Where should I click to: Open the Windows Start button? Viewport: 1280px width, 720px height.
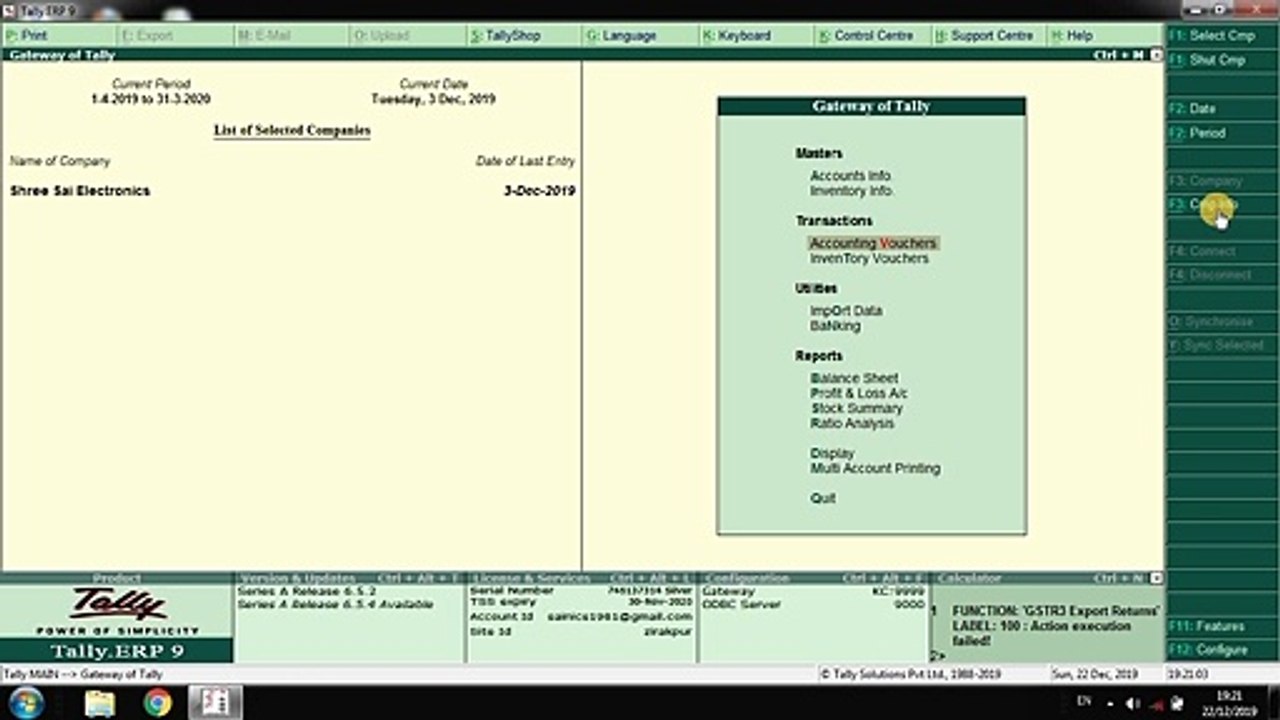pyautogui.click(x=28, y=703)
